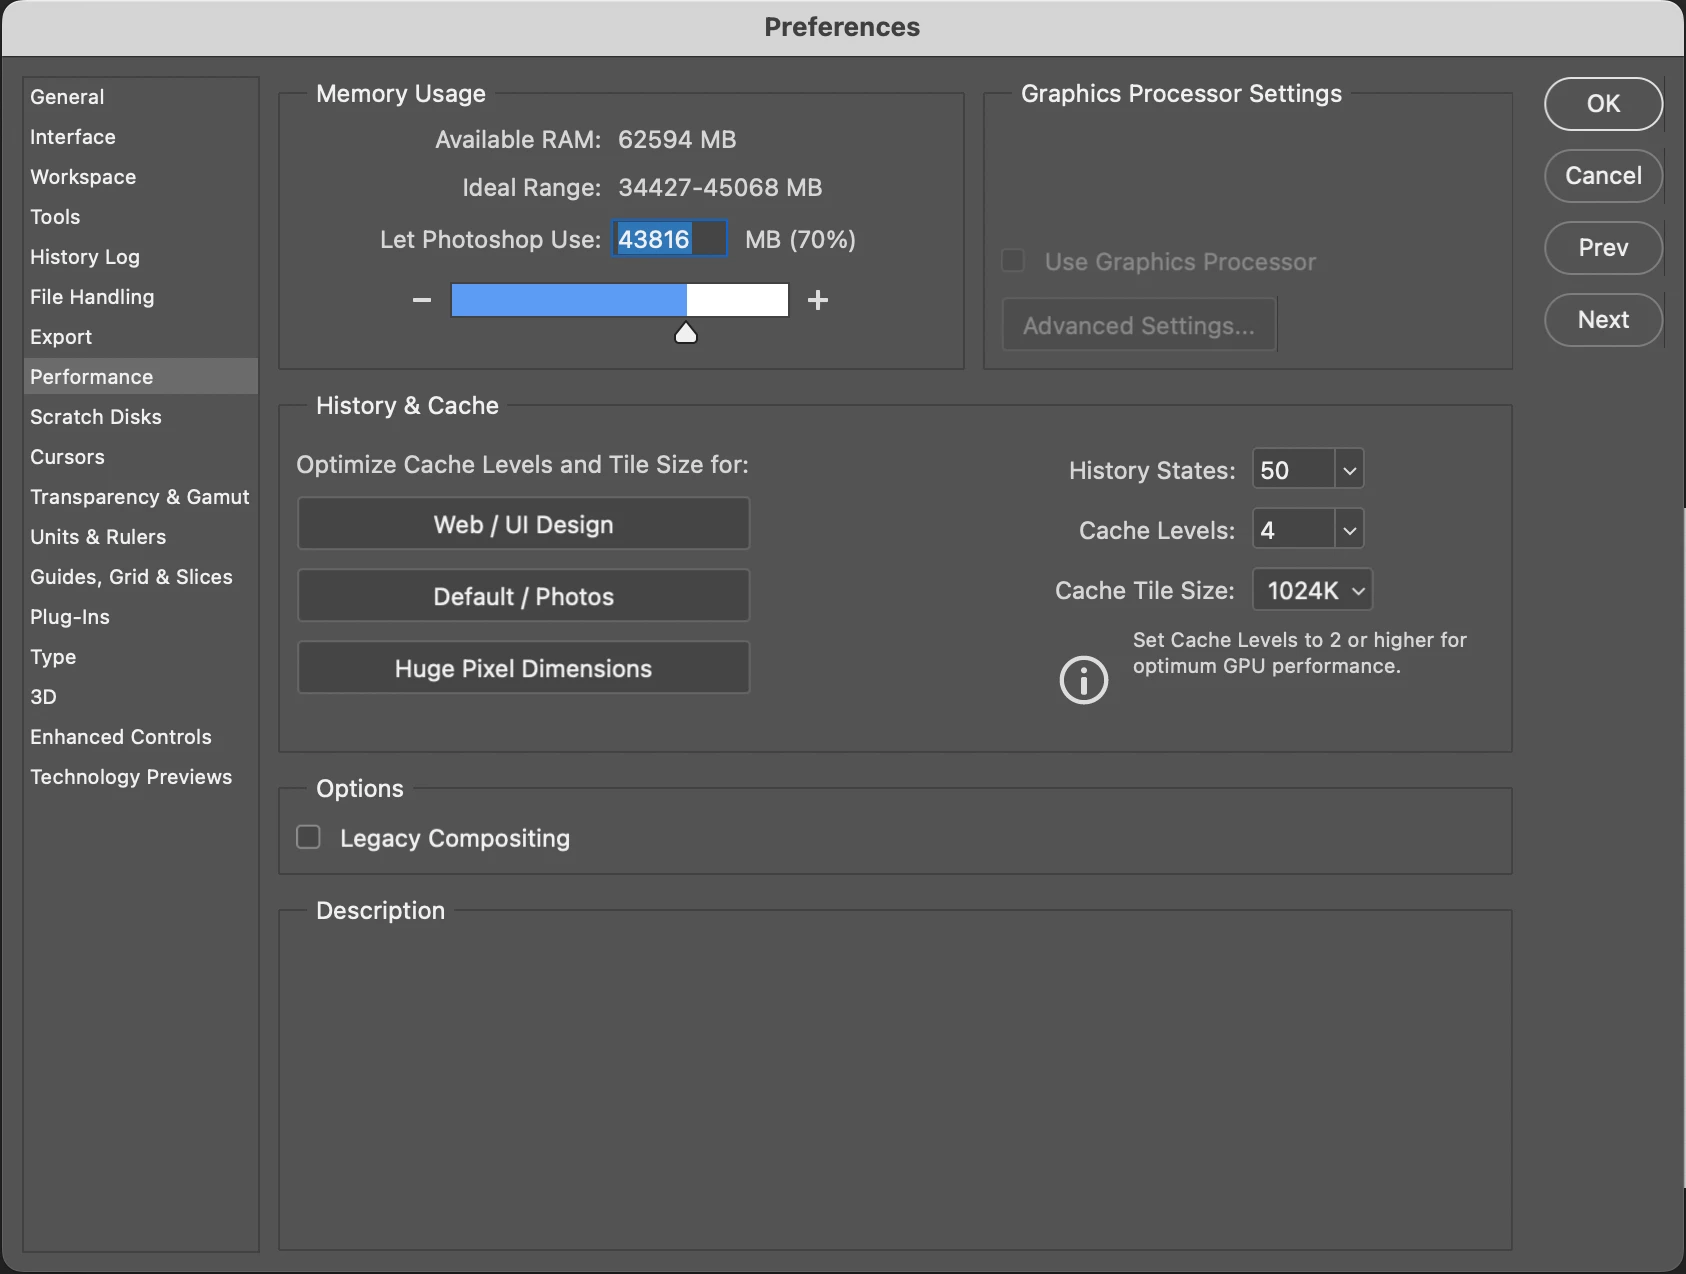Select the Performance preferences category
This screenshot has width=1686, height=1274.
pyautogui.click(x=140, y=377)
